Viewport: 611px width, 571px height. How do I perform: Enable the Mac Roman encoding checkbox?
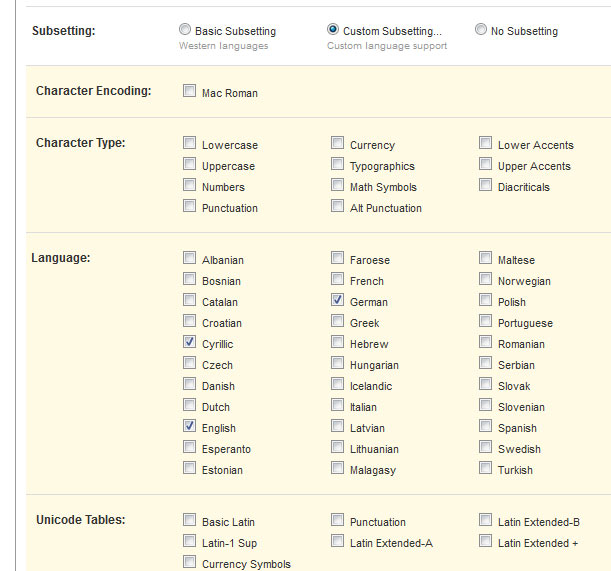189,91
